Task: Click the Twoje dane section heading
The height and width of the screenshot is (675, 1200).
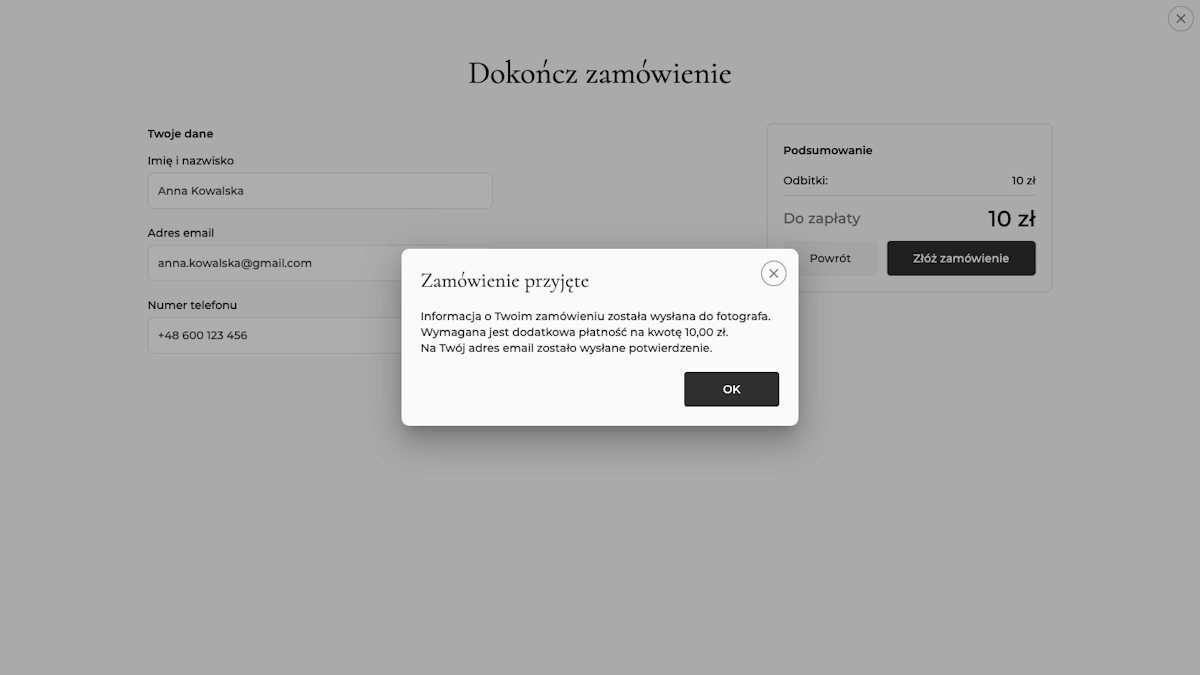Action: 181,133
